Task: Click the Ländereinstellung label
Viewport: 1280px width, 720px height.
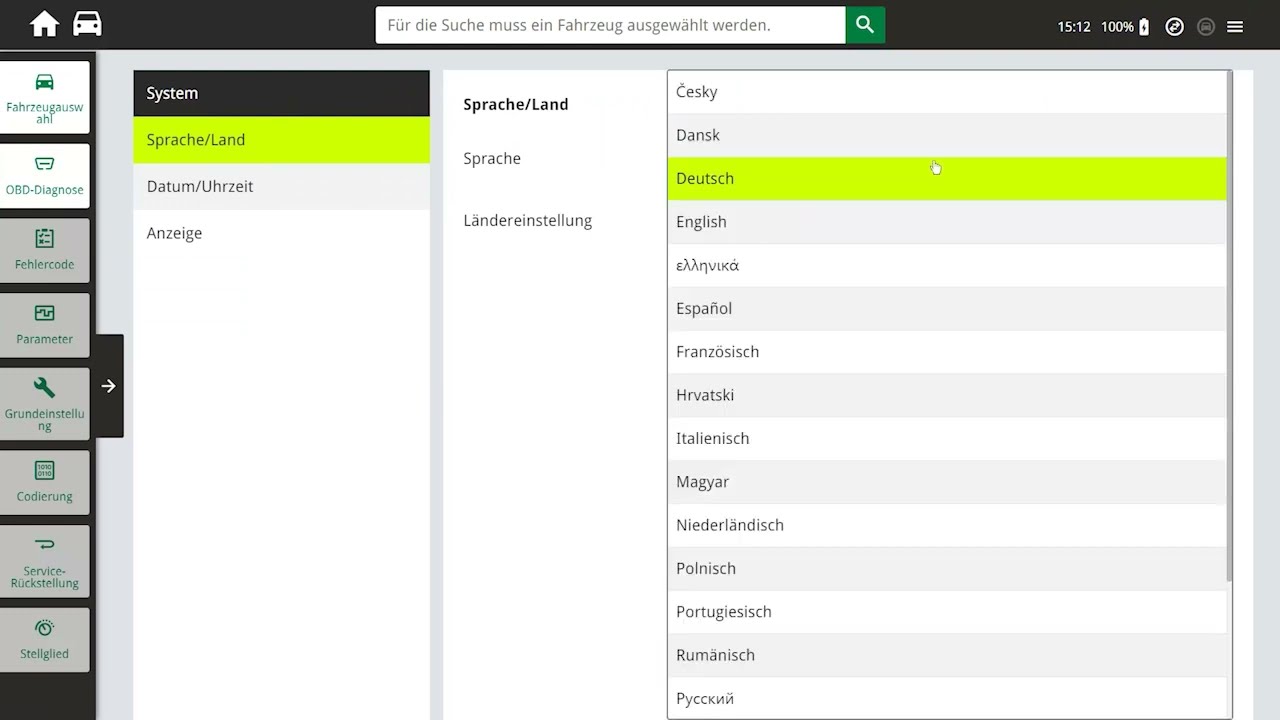Action: pos(528,220)
